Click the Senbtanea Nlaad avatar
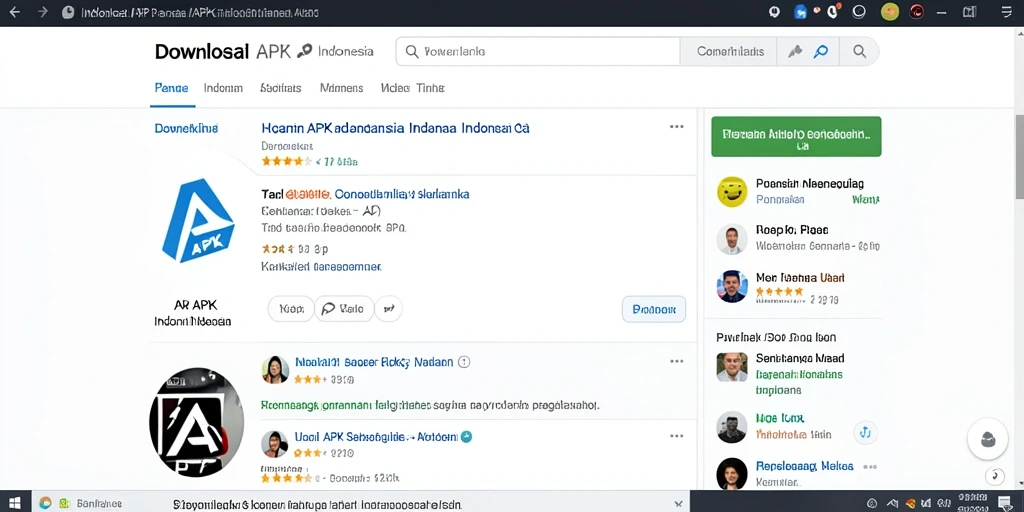 click(731, 367)
